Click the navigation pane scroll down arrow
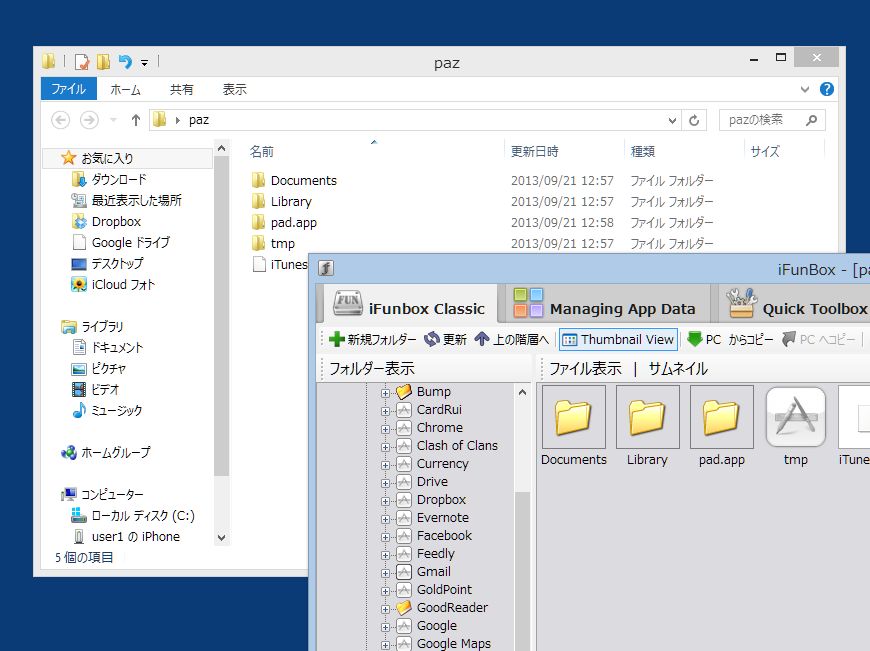The width and height of the screenshot is (870, 651). 221,537
